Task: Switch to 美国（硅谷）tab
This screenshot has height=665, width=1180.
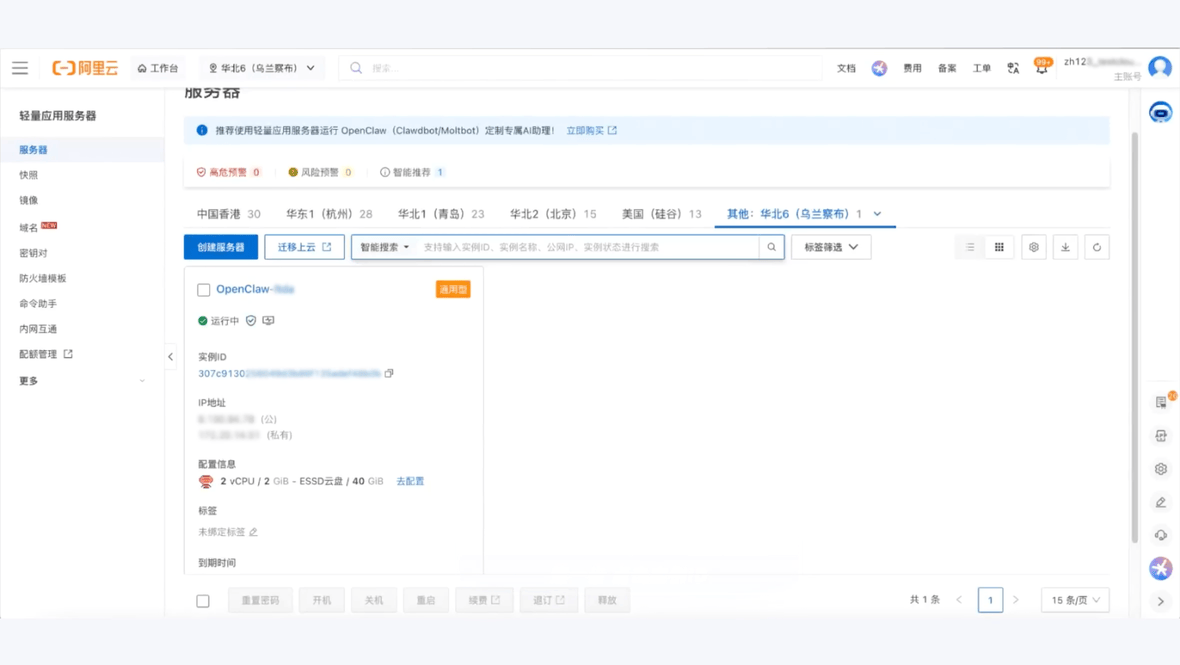Action: (661, 214)
